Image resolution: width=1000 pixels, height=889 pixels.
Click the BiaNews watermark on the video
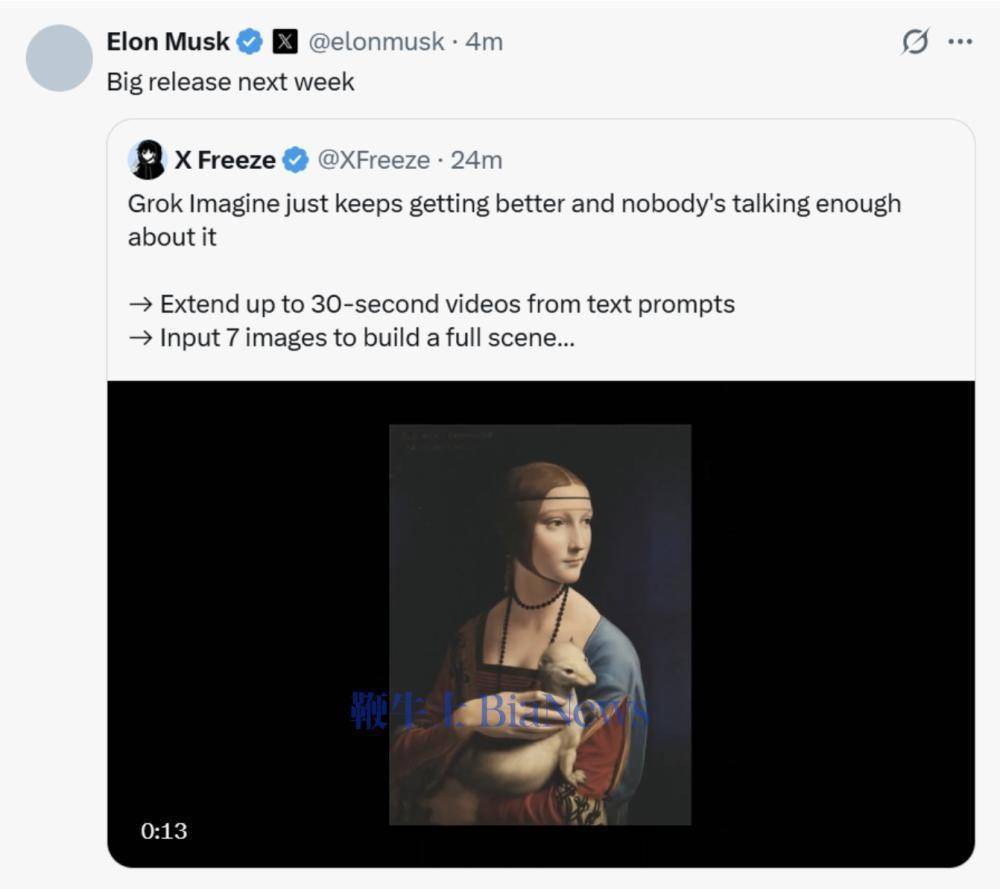tap(500, 711)
